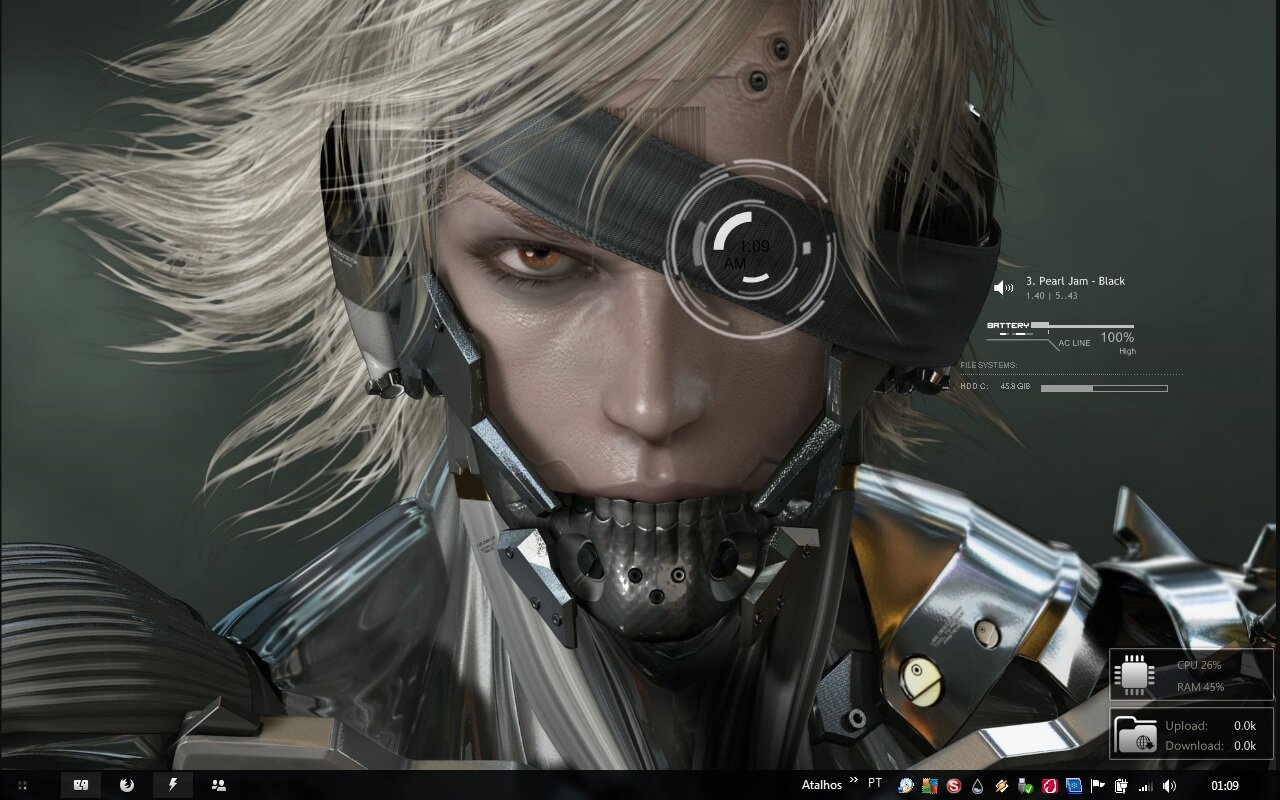Click the speaker icon beside Pearl Jam track
Screen dimensions: 1280x800
[1003, 288]
